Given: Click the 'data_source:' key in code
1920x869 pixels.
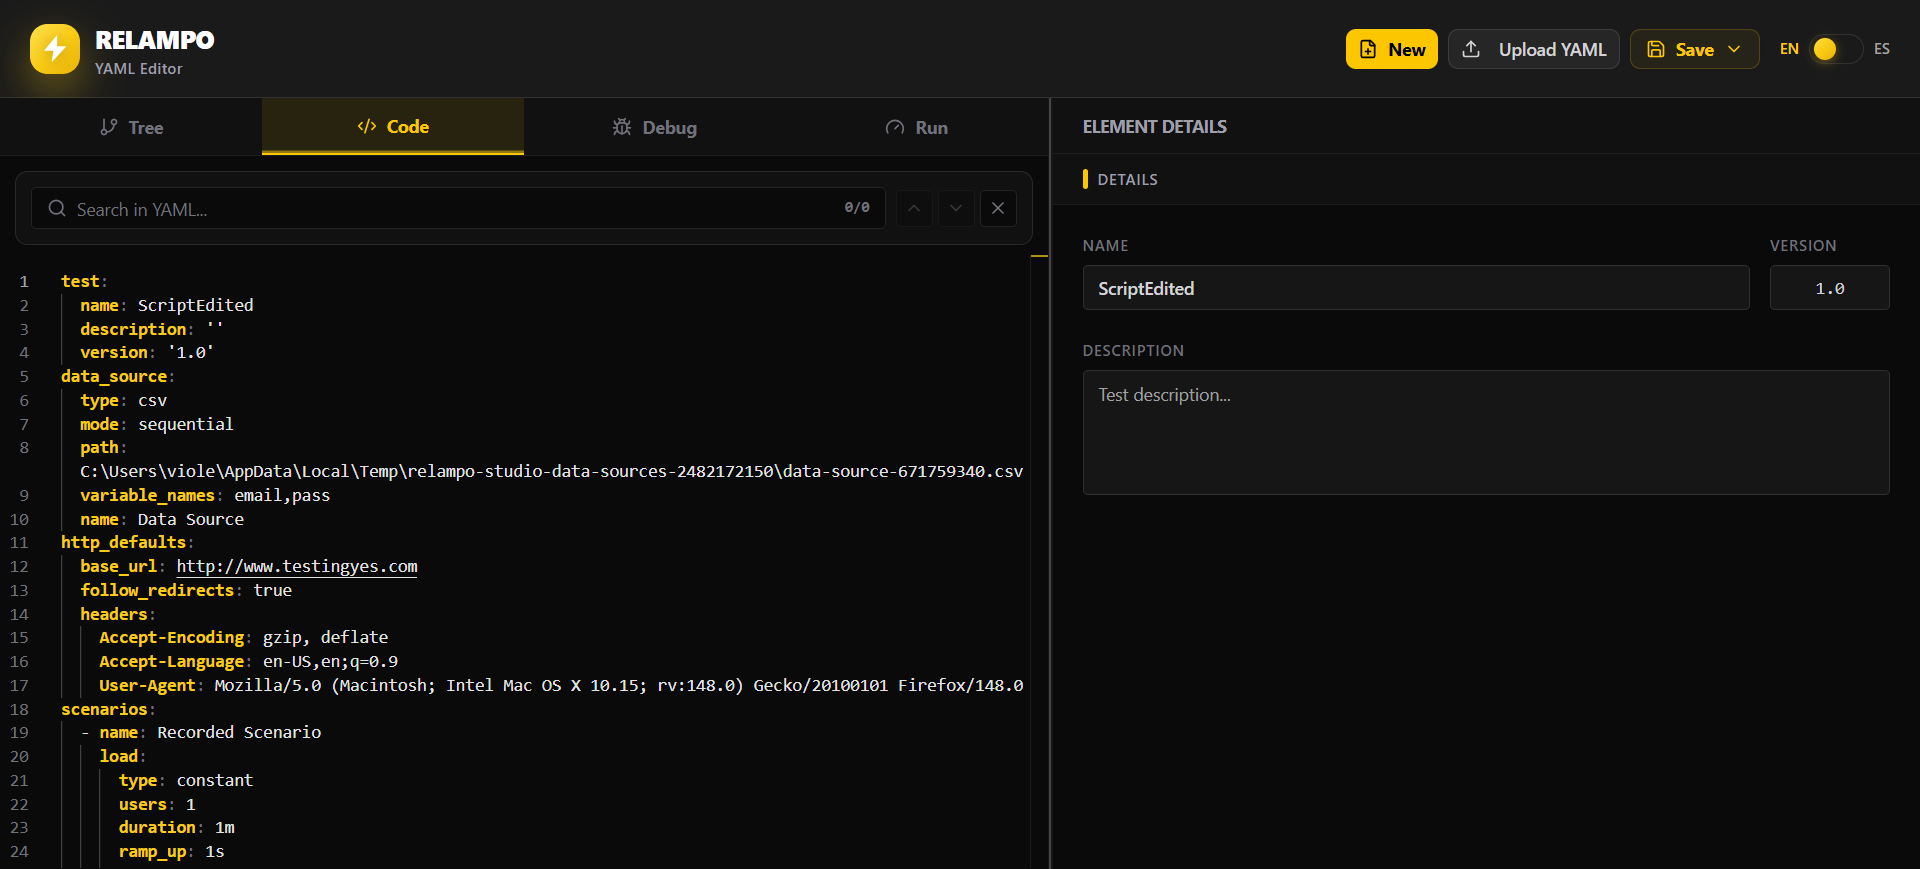Looking at the screenshot, I should coord(118,376).
